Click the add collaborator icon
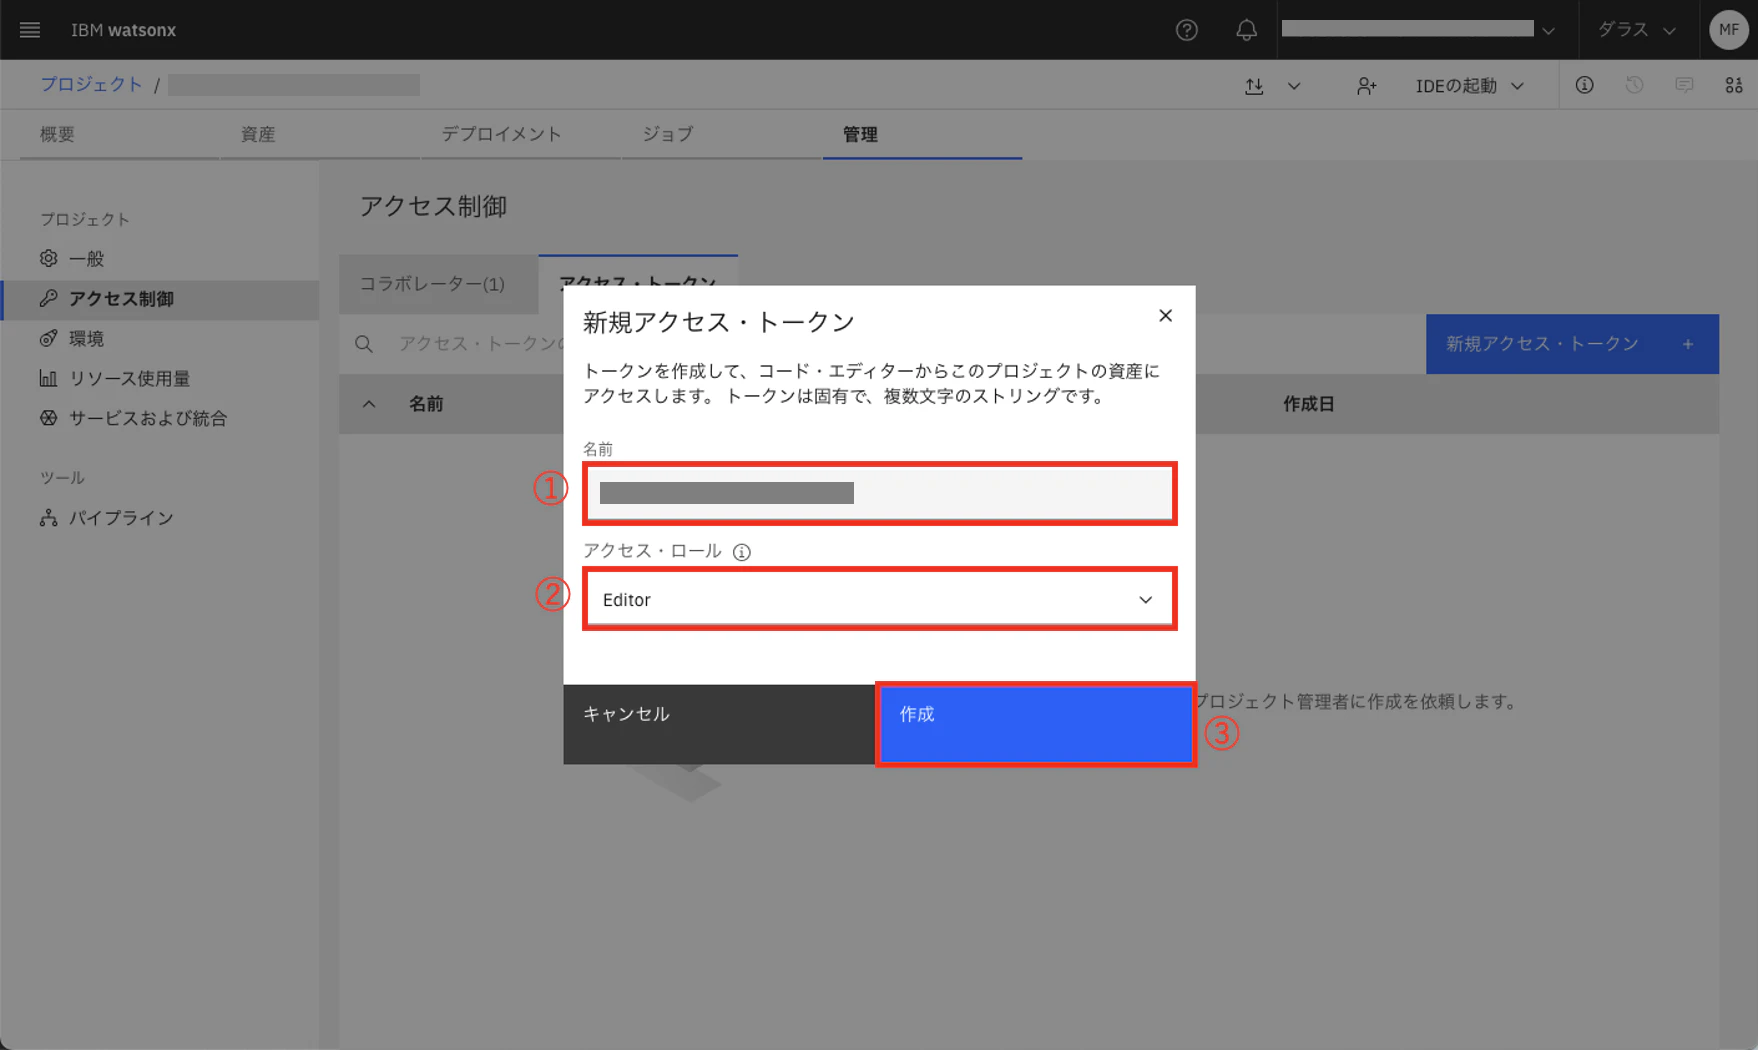 click(x=1366, y=86)
